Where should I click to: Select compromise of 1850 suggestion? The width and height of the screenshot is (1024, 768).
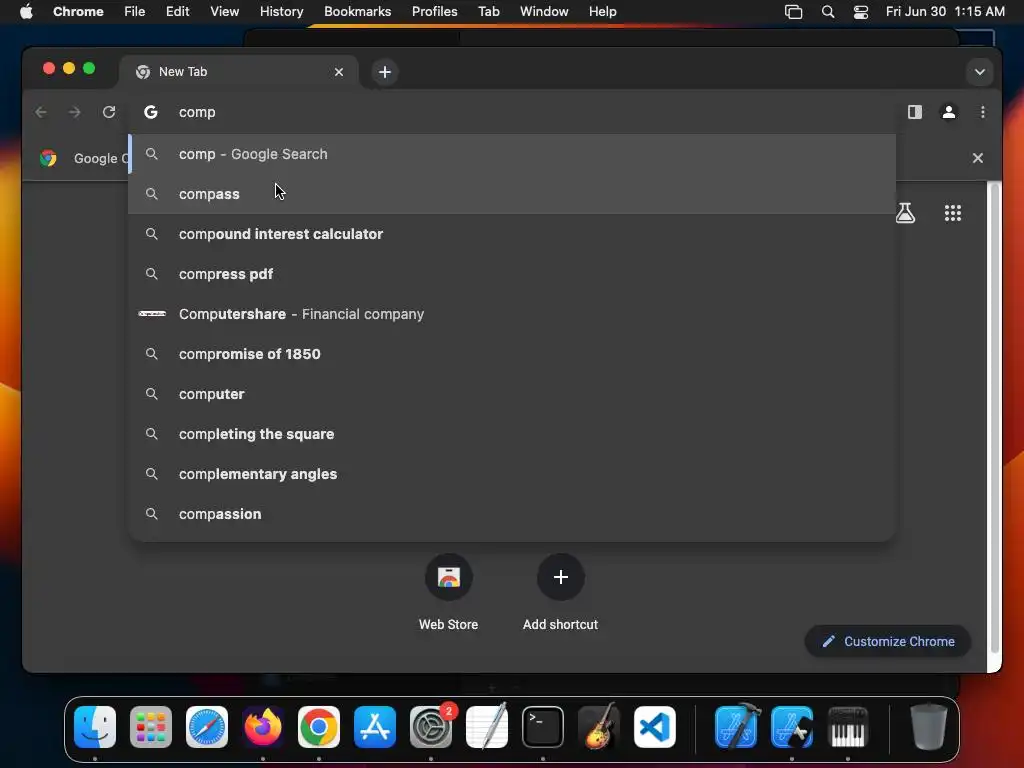pos(512,354)
